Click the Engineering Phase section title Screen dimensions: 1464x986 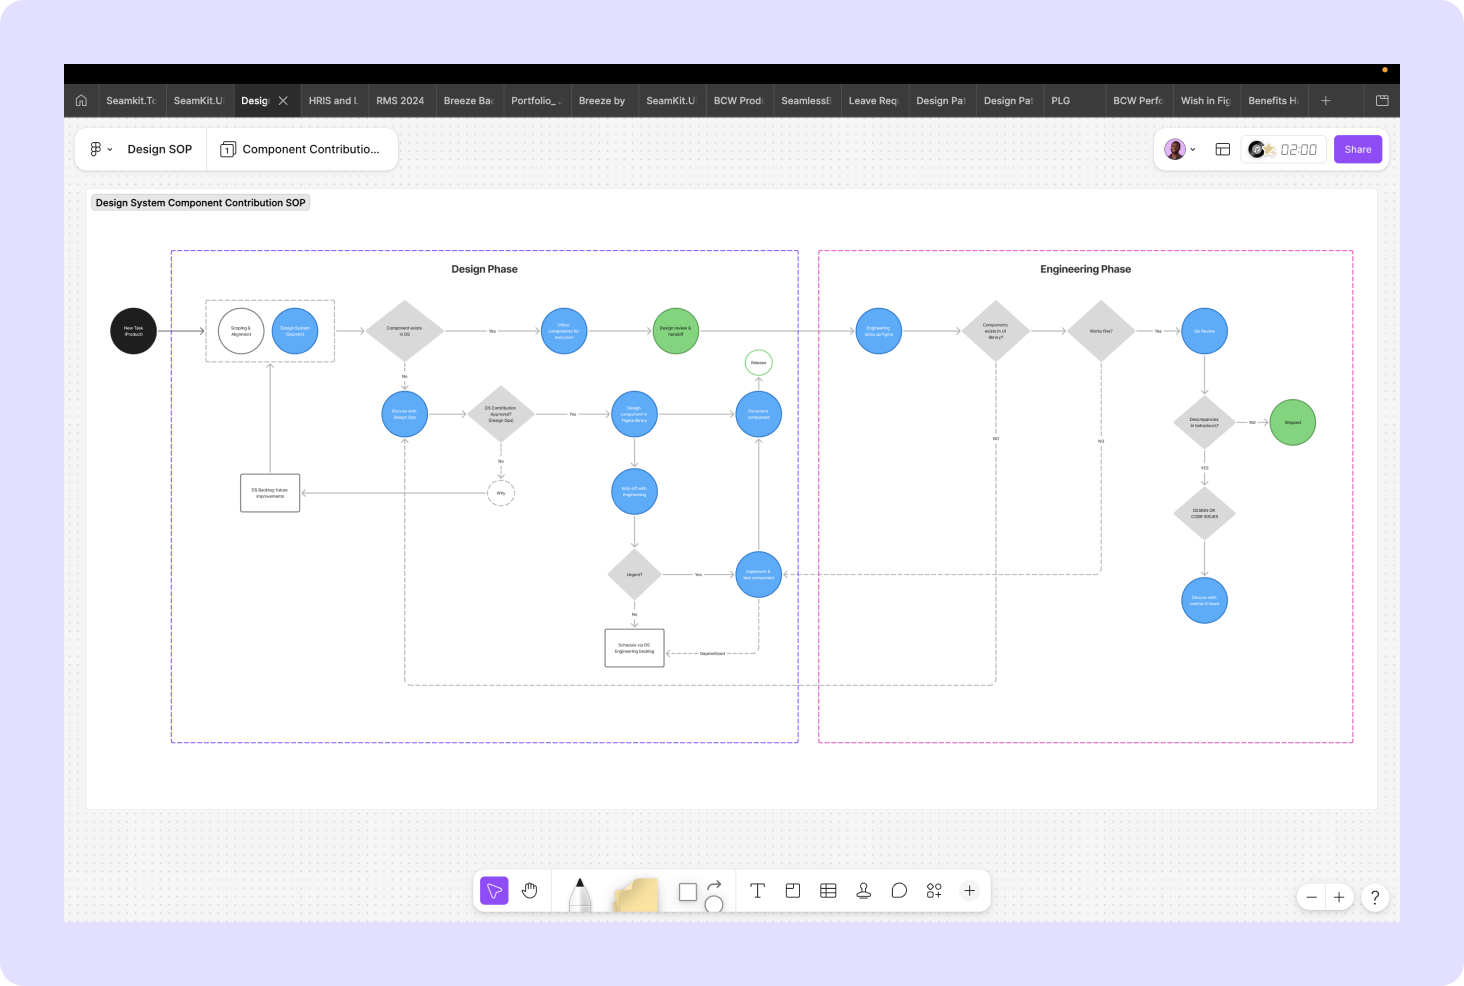tap(1085, 269)
